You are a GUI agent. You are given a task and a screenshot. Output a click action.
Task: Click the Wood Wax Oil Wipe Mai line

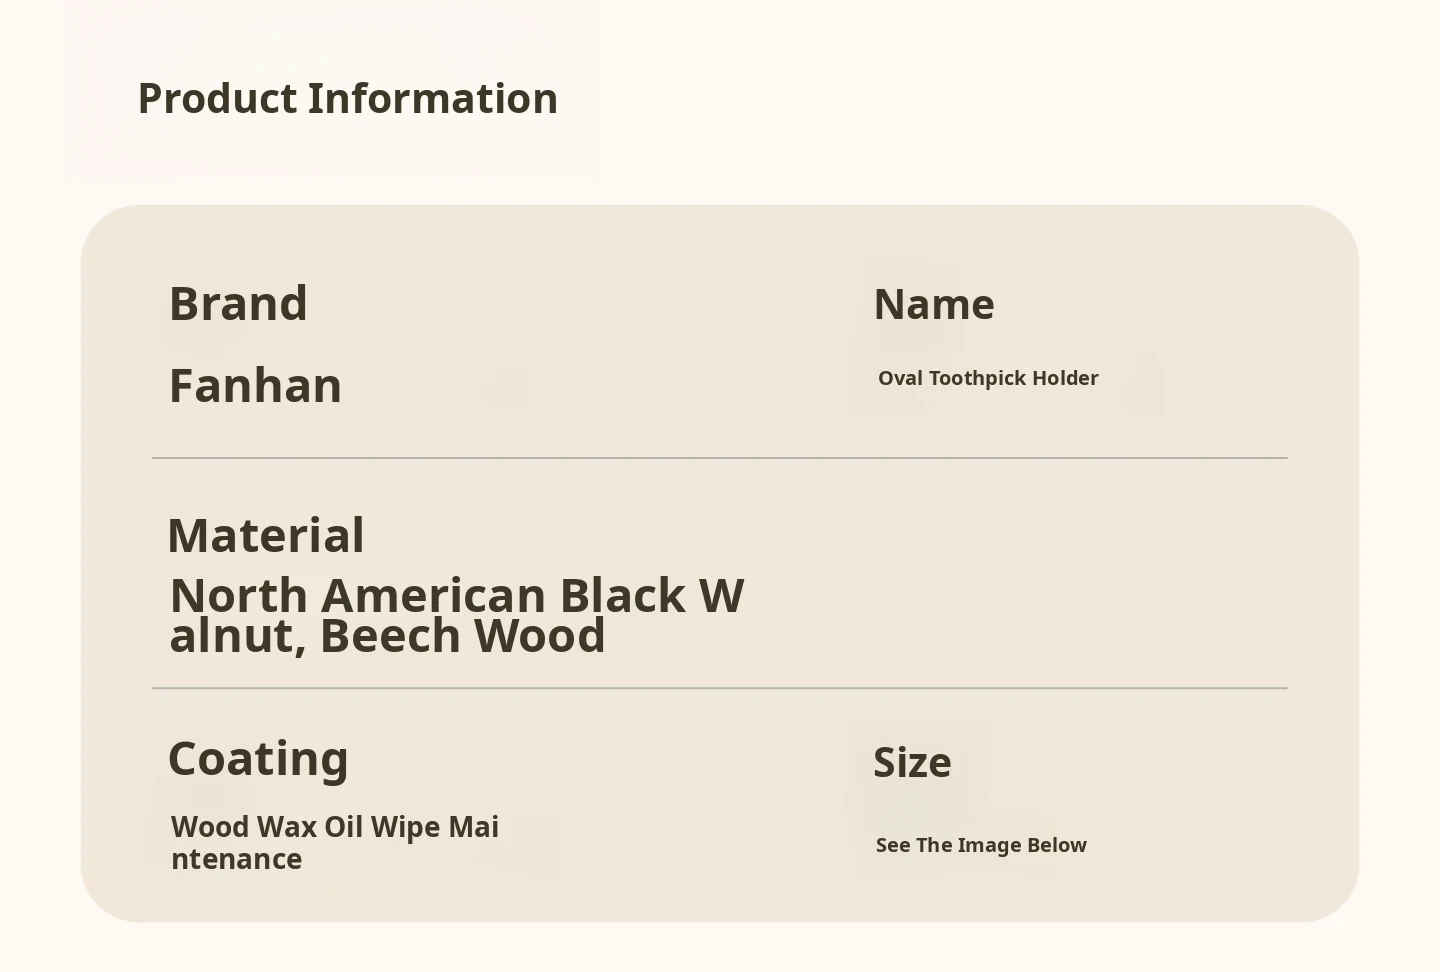point(335,827)
